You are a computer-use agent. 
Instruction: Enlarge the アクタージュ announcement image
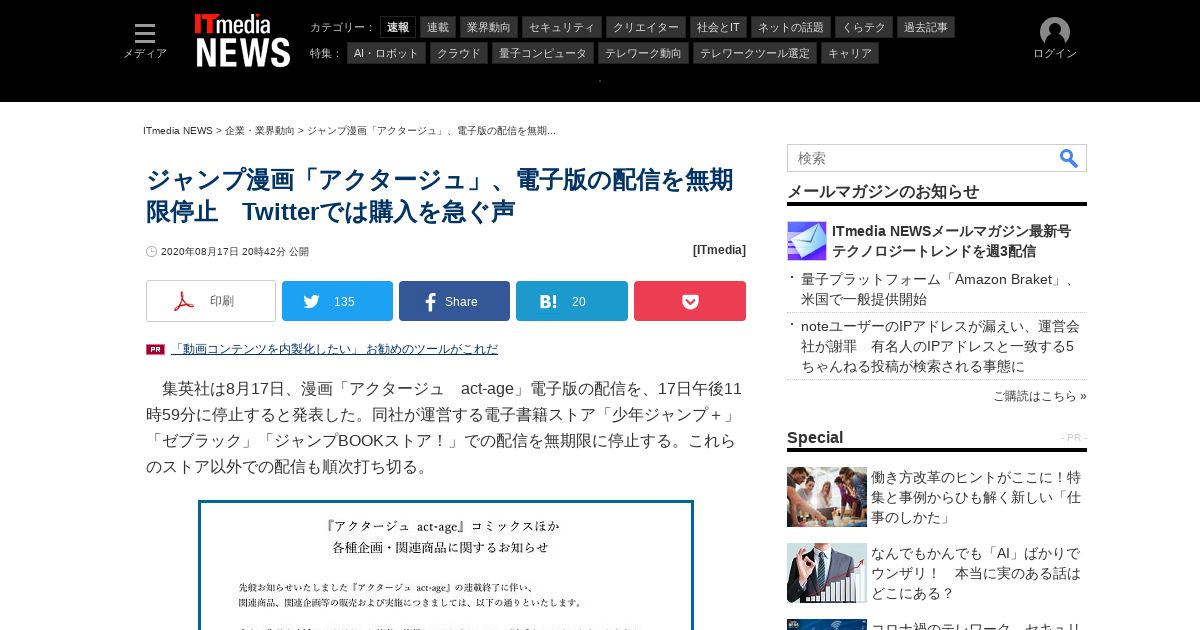click(x=446, y=566)
